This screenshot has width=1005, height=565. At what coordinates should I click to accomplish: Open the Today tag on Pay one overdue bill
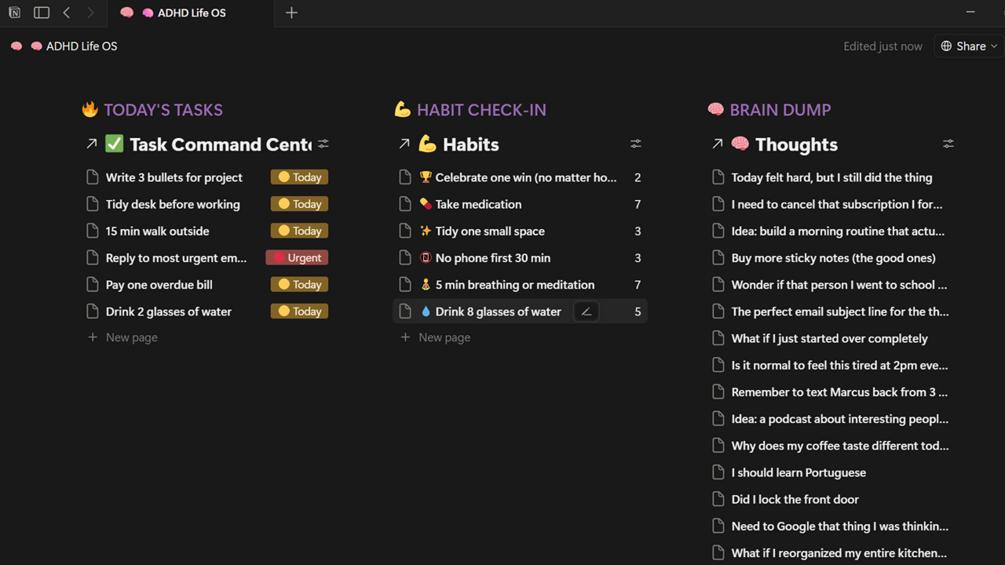(299, 285)
